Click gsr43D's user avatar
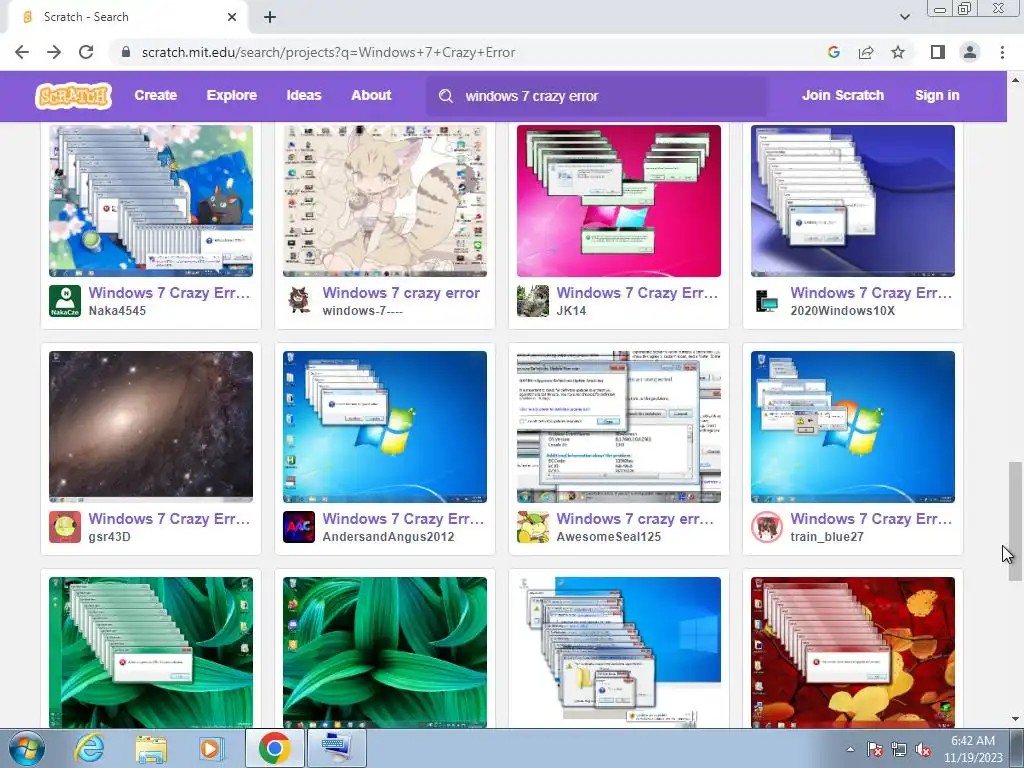1024x768 pixels. (x=65, y=527)
